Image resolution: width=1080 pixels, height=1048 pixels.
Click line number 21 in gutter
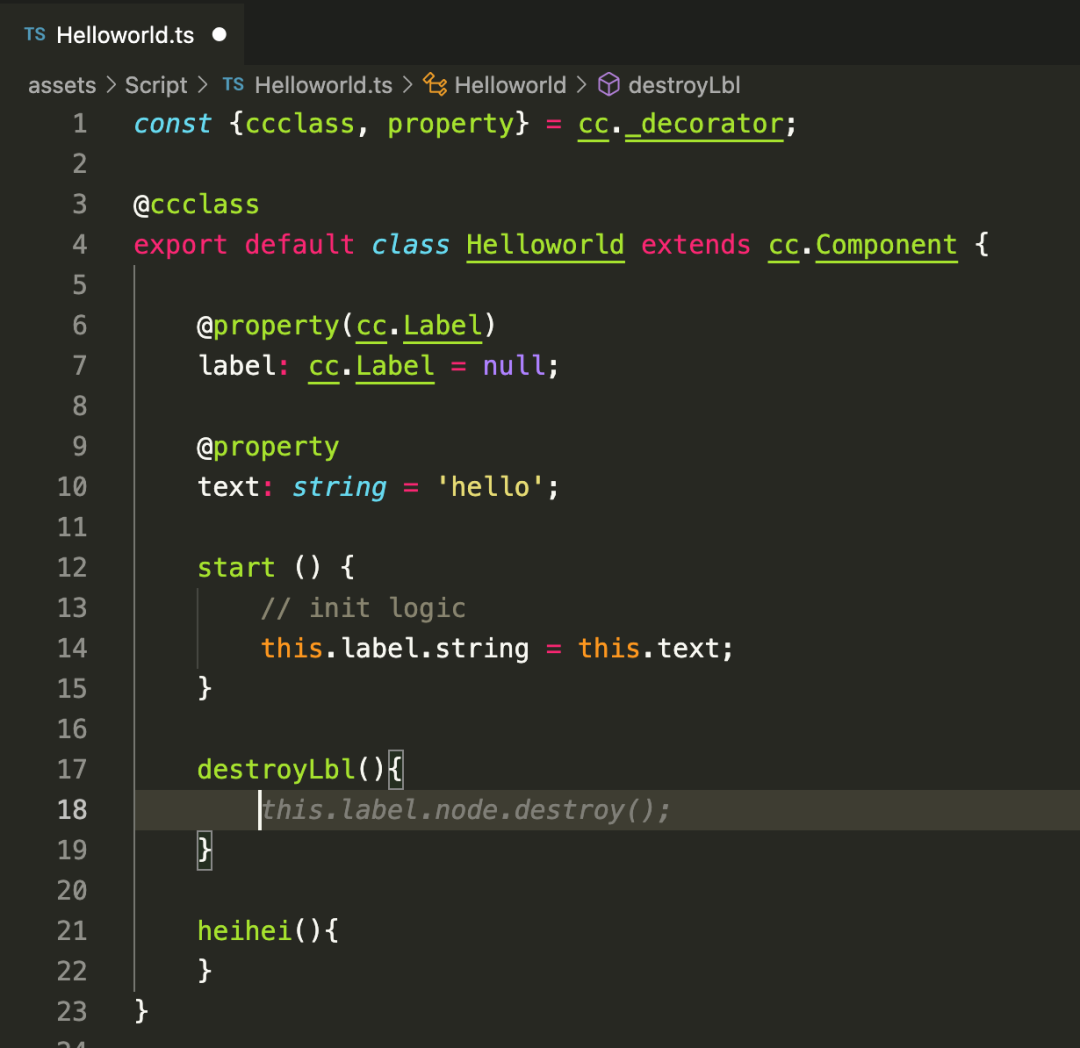coord(72,932)
